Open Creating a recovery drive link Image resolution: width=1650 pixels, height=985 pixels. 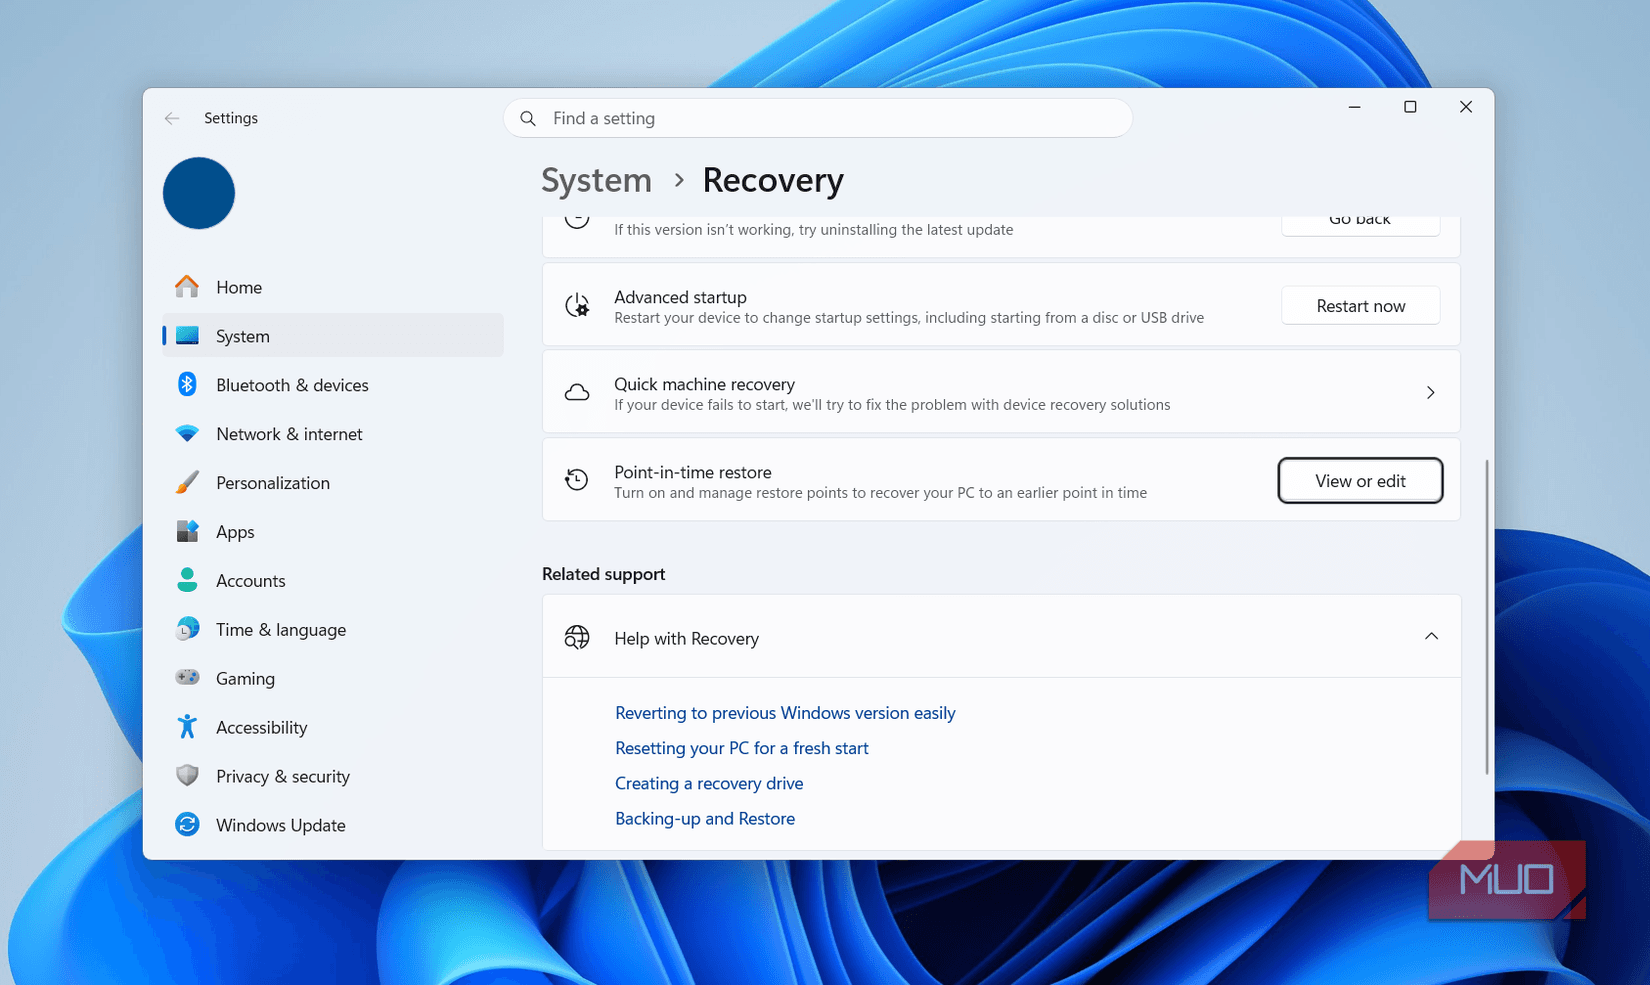[709, 783]
